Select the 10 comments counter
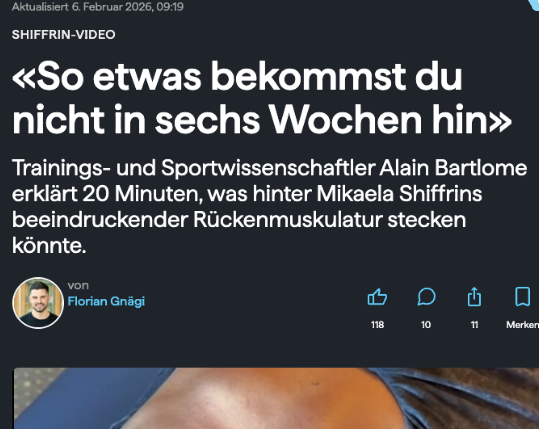Image resolution: width=539 pixels, height=429 pixels. click(x=426, y=324)
